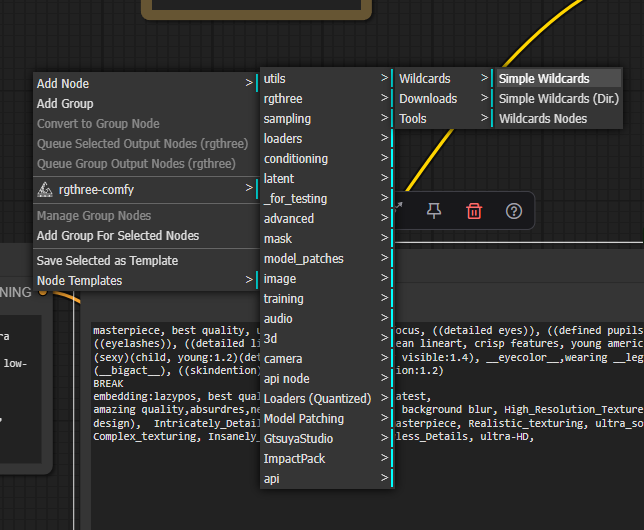This screenshot has height=530, width=644.
Task: Expand the loaders category
Action: (x=327, y=138)
